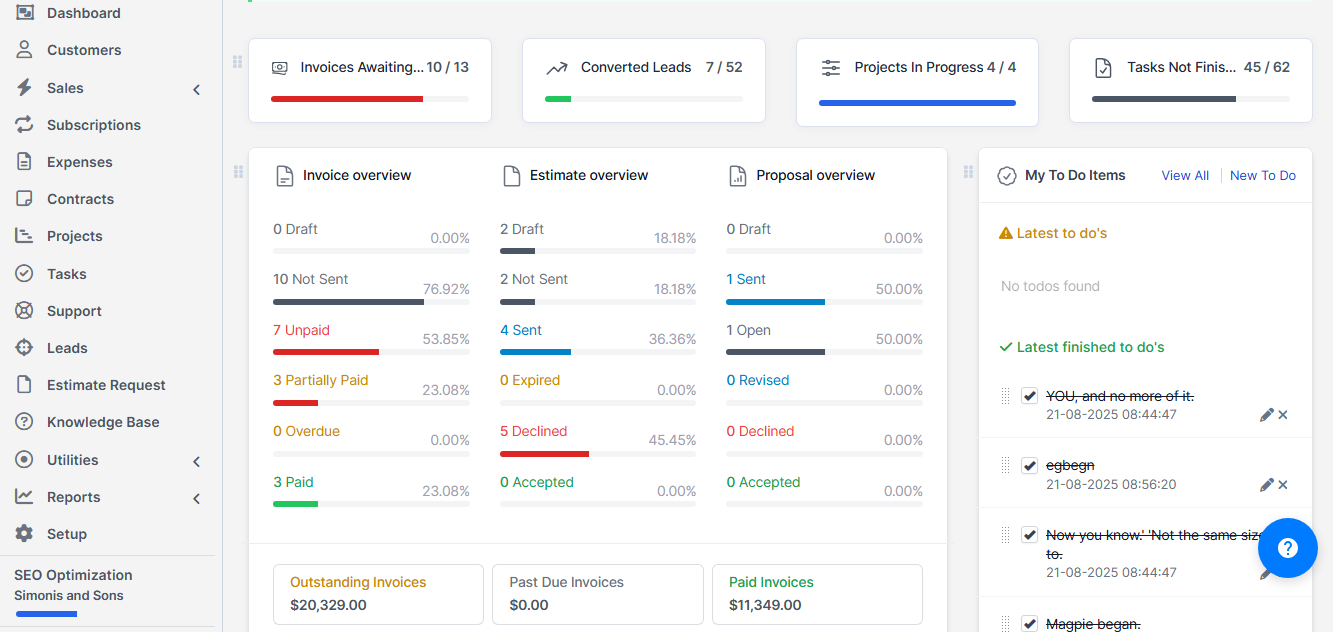Open the View All todos link
The width and height of the screenshot is (1333, 632).
coord(1185,175)
